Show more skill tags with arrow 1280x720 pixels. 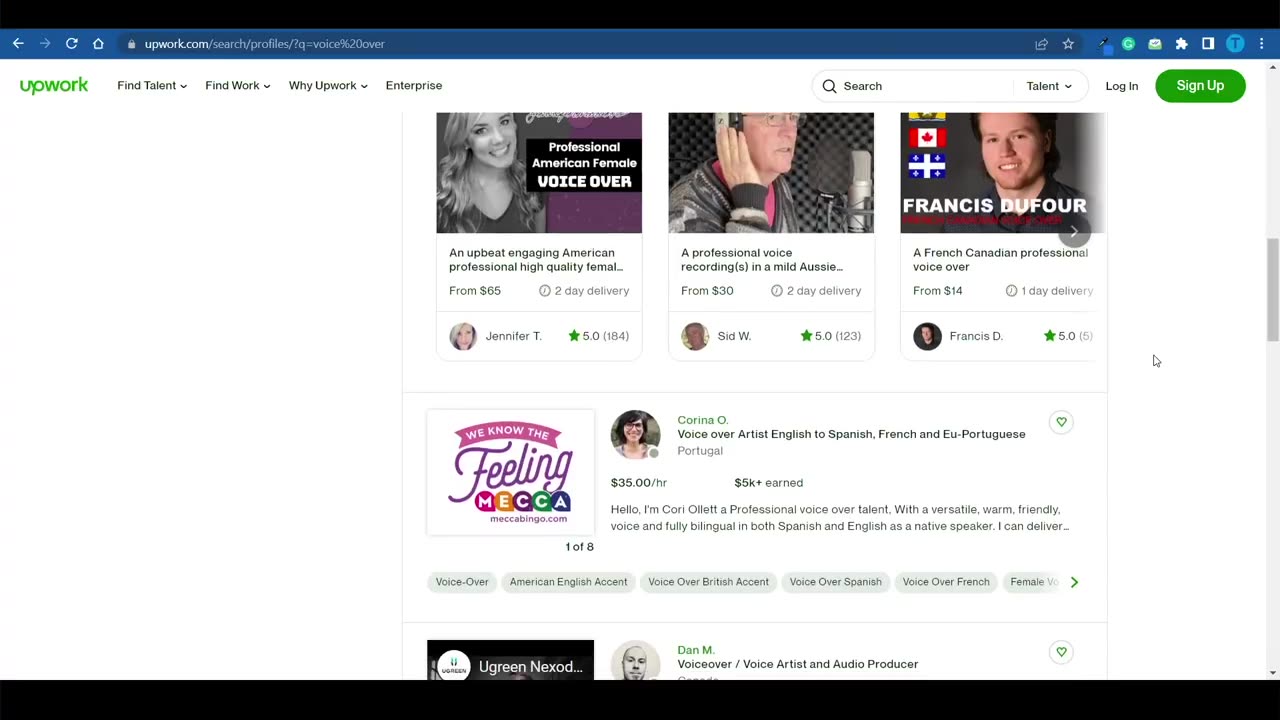pos(1074,582)
